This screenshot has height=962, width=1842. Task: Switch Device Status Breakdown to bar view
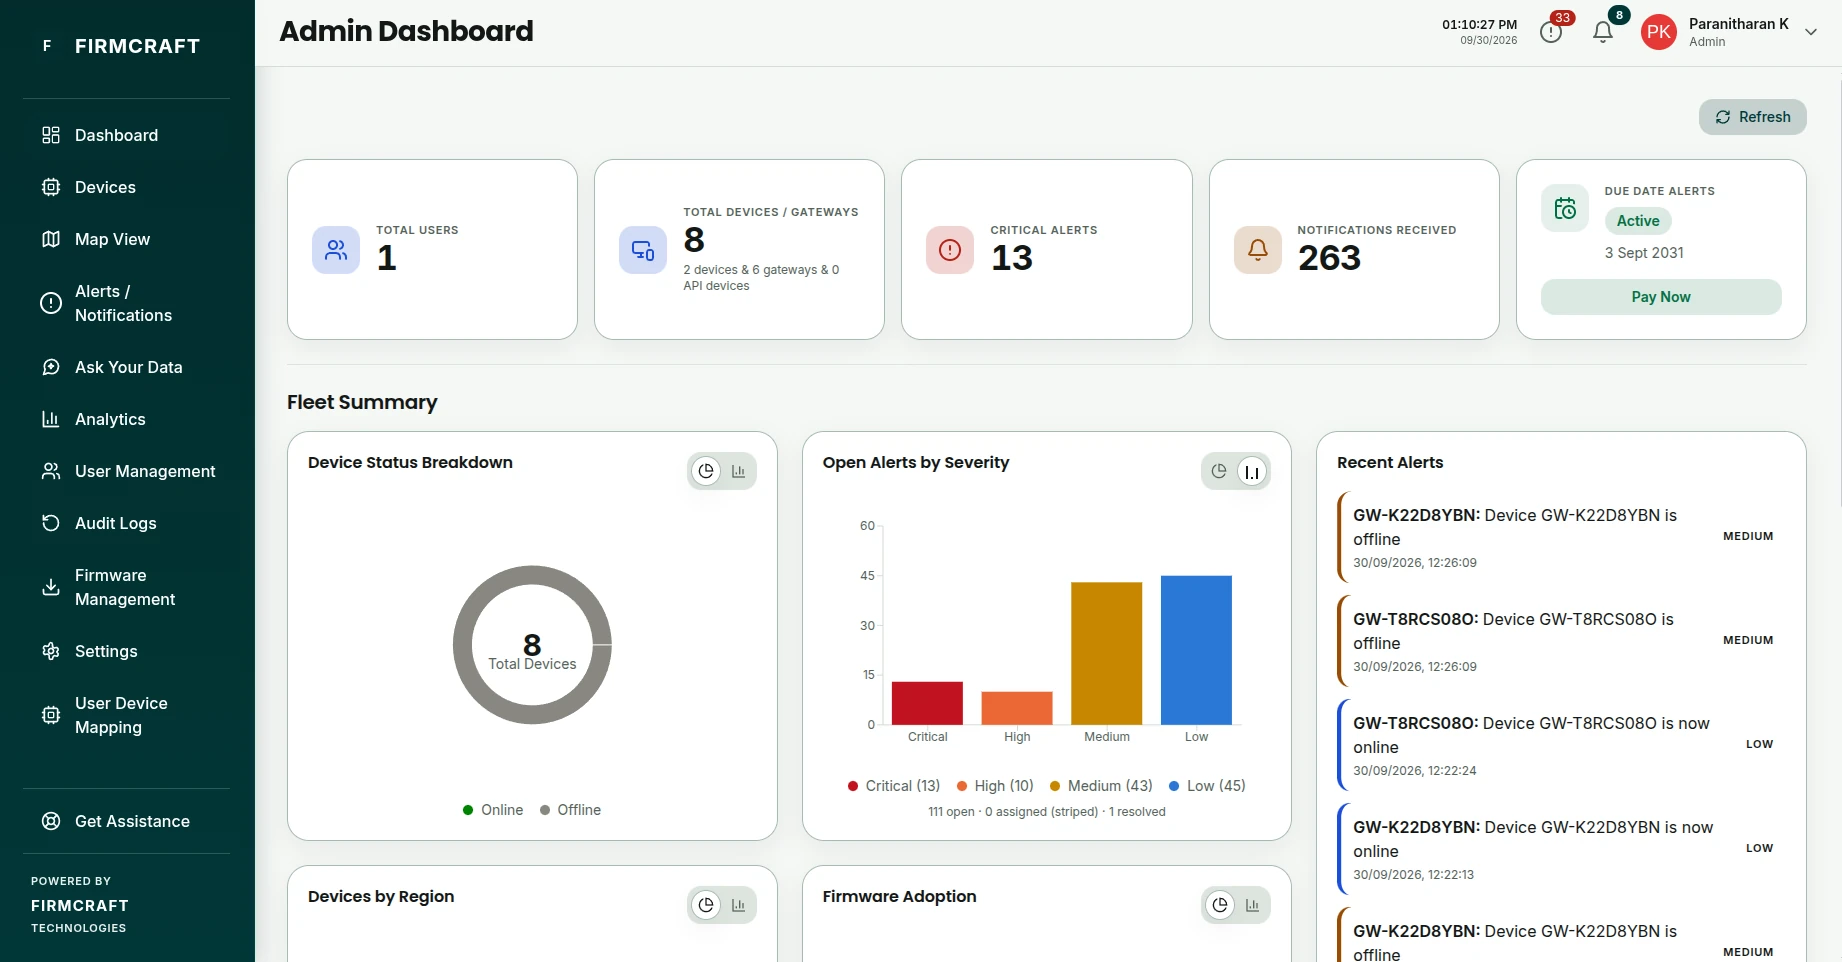pyautogui.click(x=738, y=471)
